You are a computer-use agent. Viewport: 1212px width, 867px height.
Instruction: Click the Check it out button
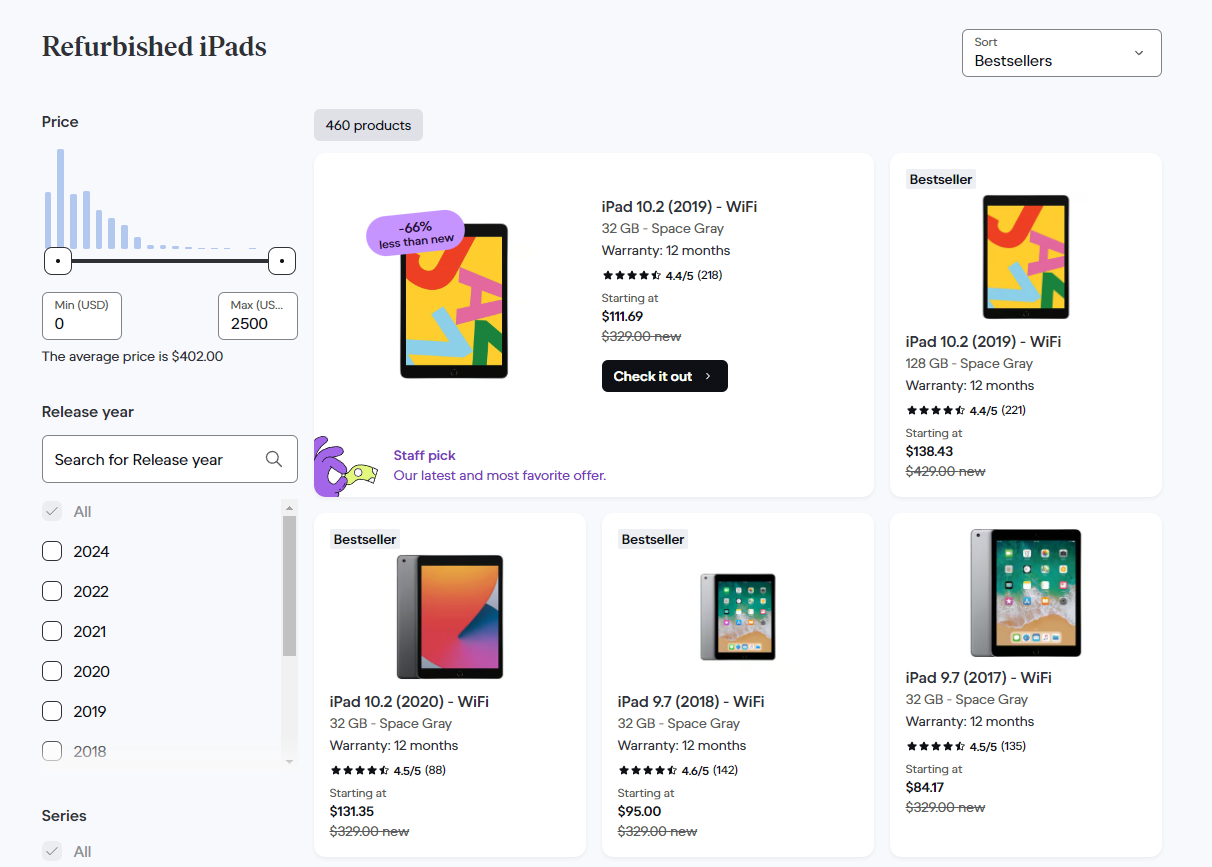[x=664, y=376]
